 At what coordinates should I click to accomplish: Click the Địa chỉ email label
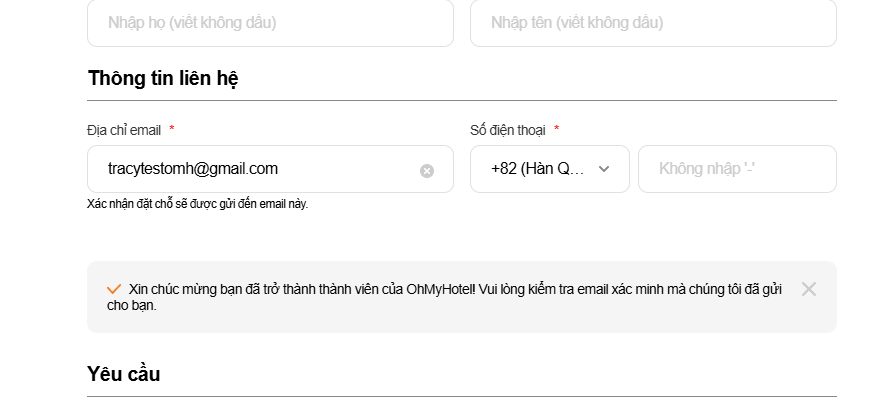click(x=124, y=129)
